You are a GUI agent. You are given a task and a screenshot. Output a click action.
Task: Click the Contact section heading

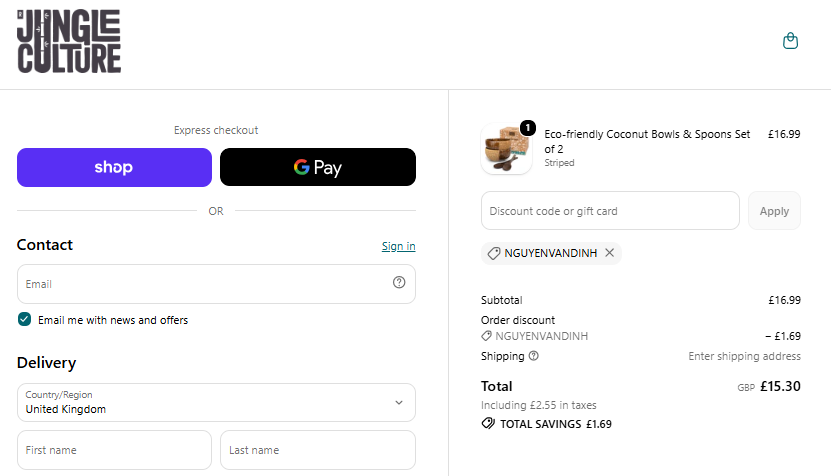tap(45, 245)
